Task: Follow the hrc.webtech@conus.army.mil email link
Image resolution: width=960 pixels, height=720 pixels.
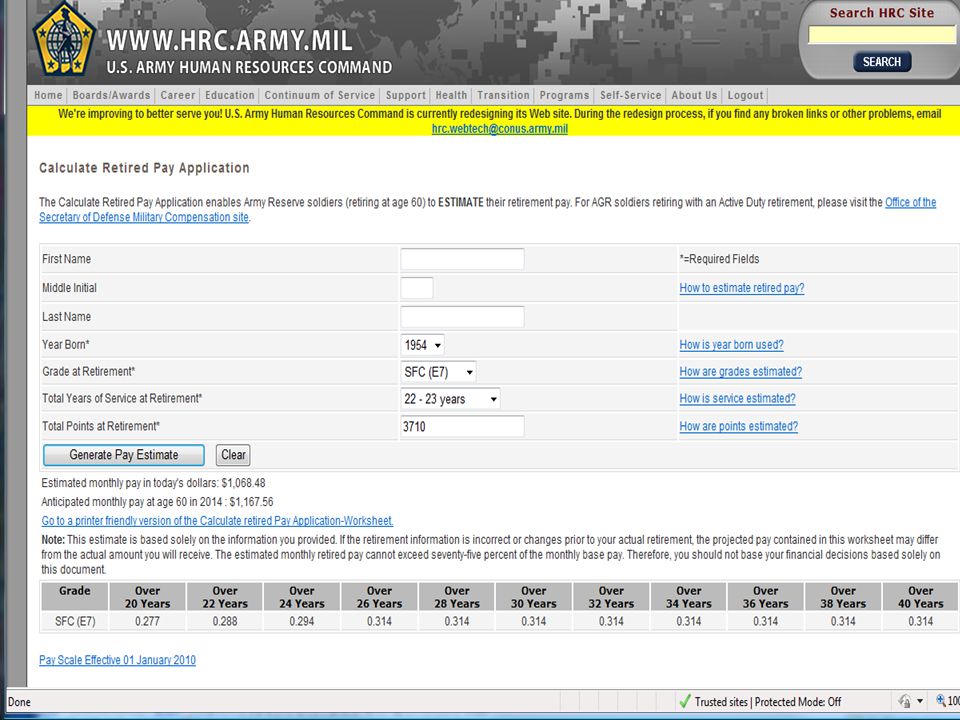Action: tap(500, 129)
